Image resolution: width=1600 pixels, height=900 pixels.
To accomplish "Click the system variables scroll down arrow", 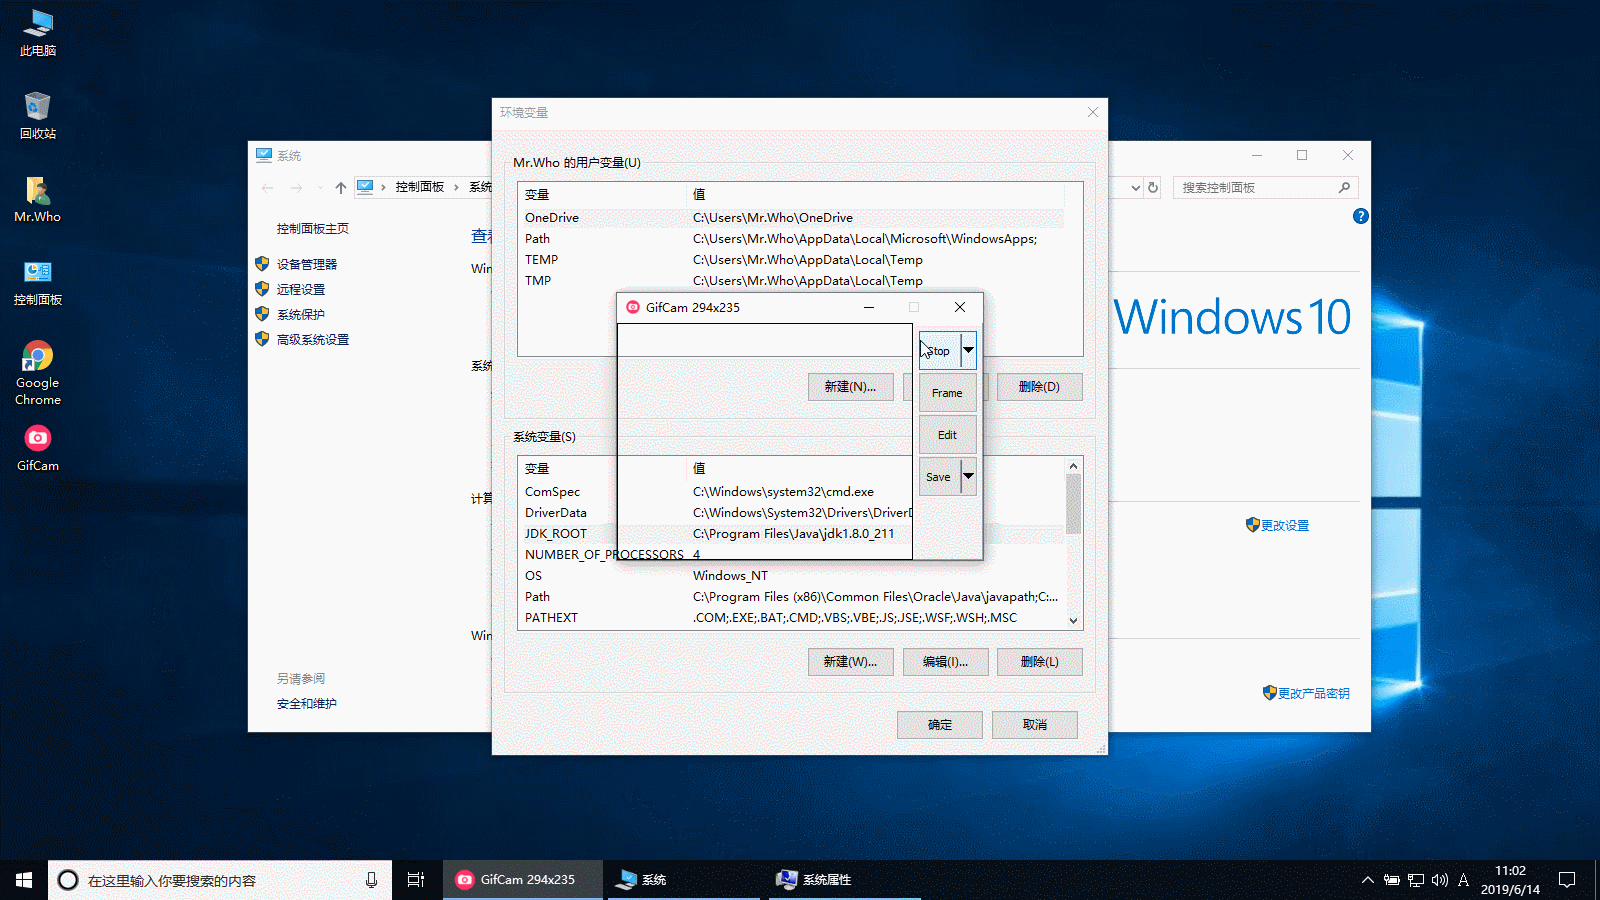I will coord(1073,621).
